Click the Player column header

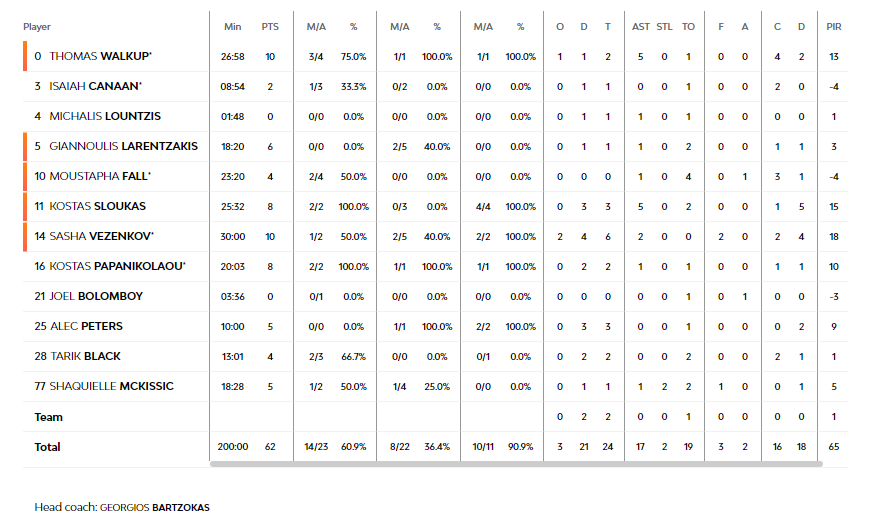point(37,27)
